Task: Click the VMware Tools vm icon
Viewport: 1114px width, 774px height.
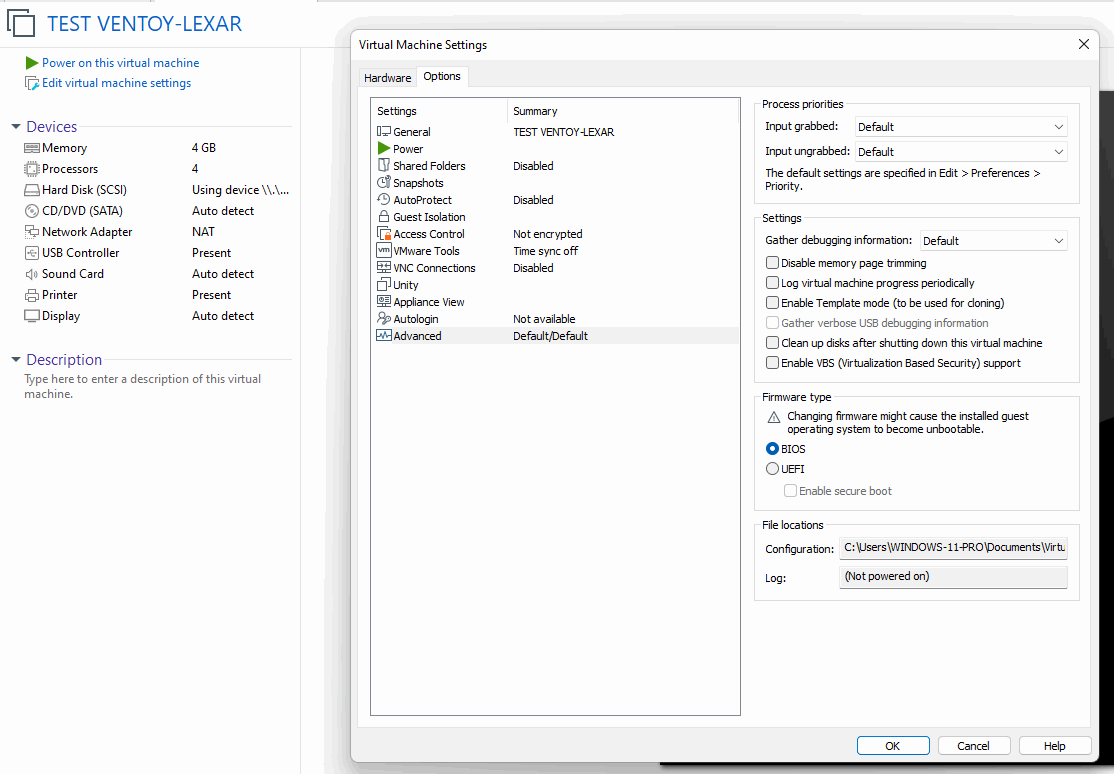Action: click(384, 251)
